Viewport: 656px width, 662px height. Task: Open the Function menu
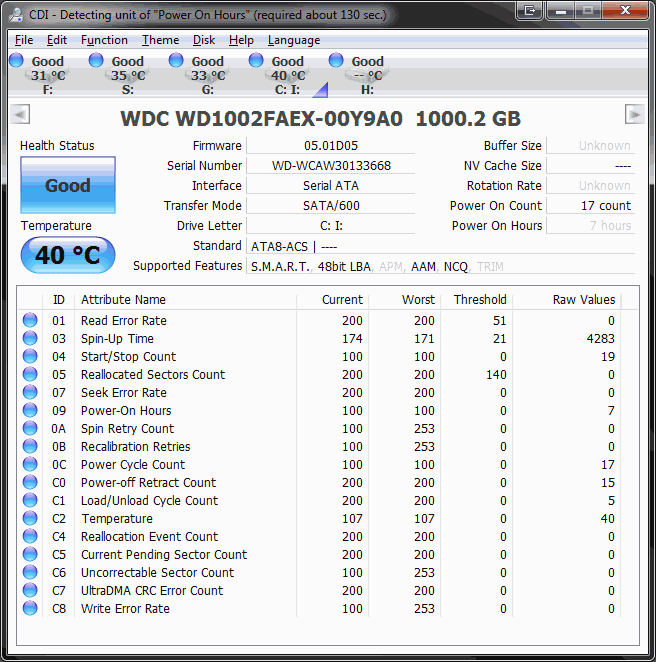[x=104, y=40]
